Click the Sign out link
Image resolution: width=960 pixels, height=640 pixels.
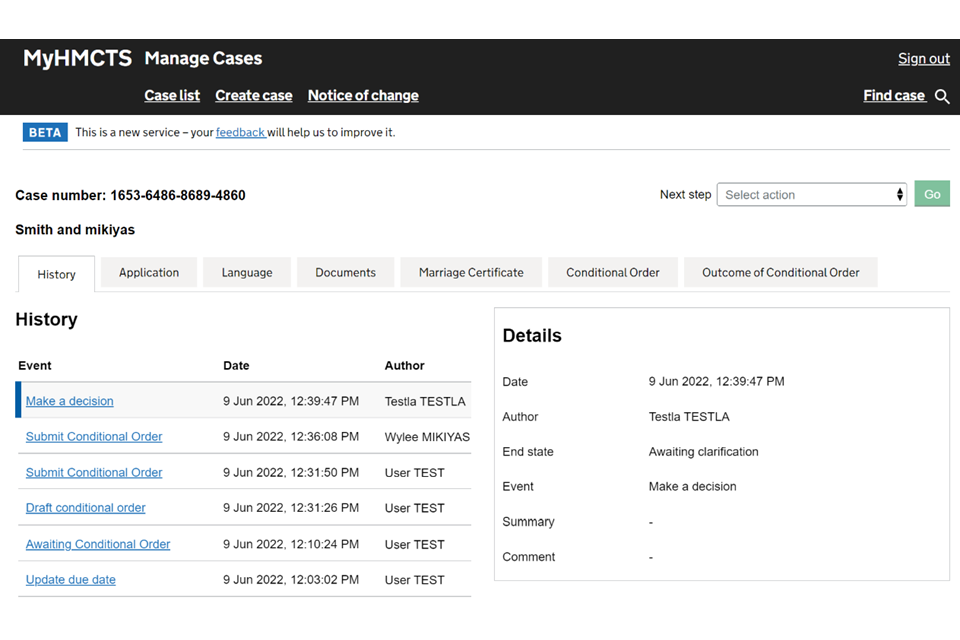pos(923,59)
